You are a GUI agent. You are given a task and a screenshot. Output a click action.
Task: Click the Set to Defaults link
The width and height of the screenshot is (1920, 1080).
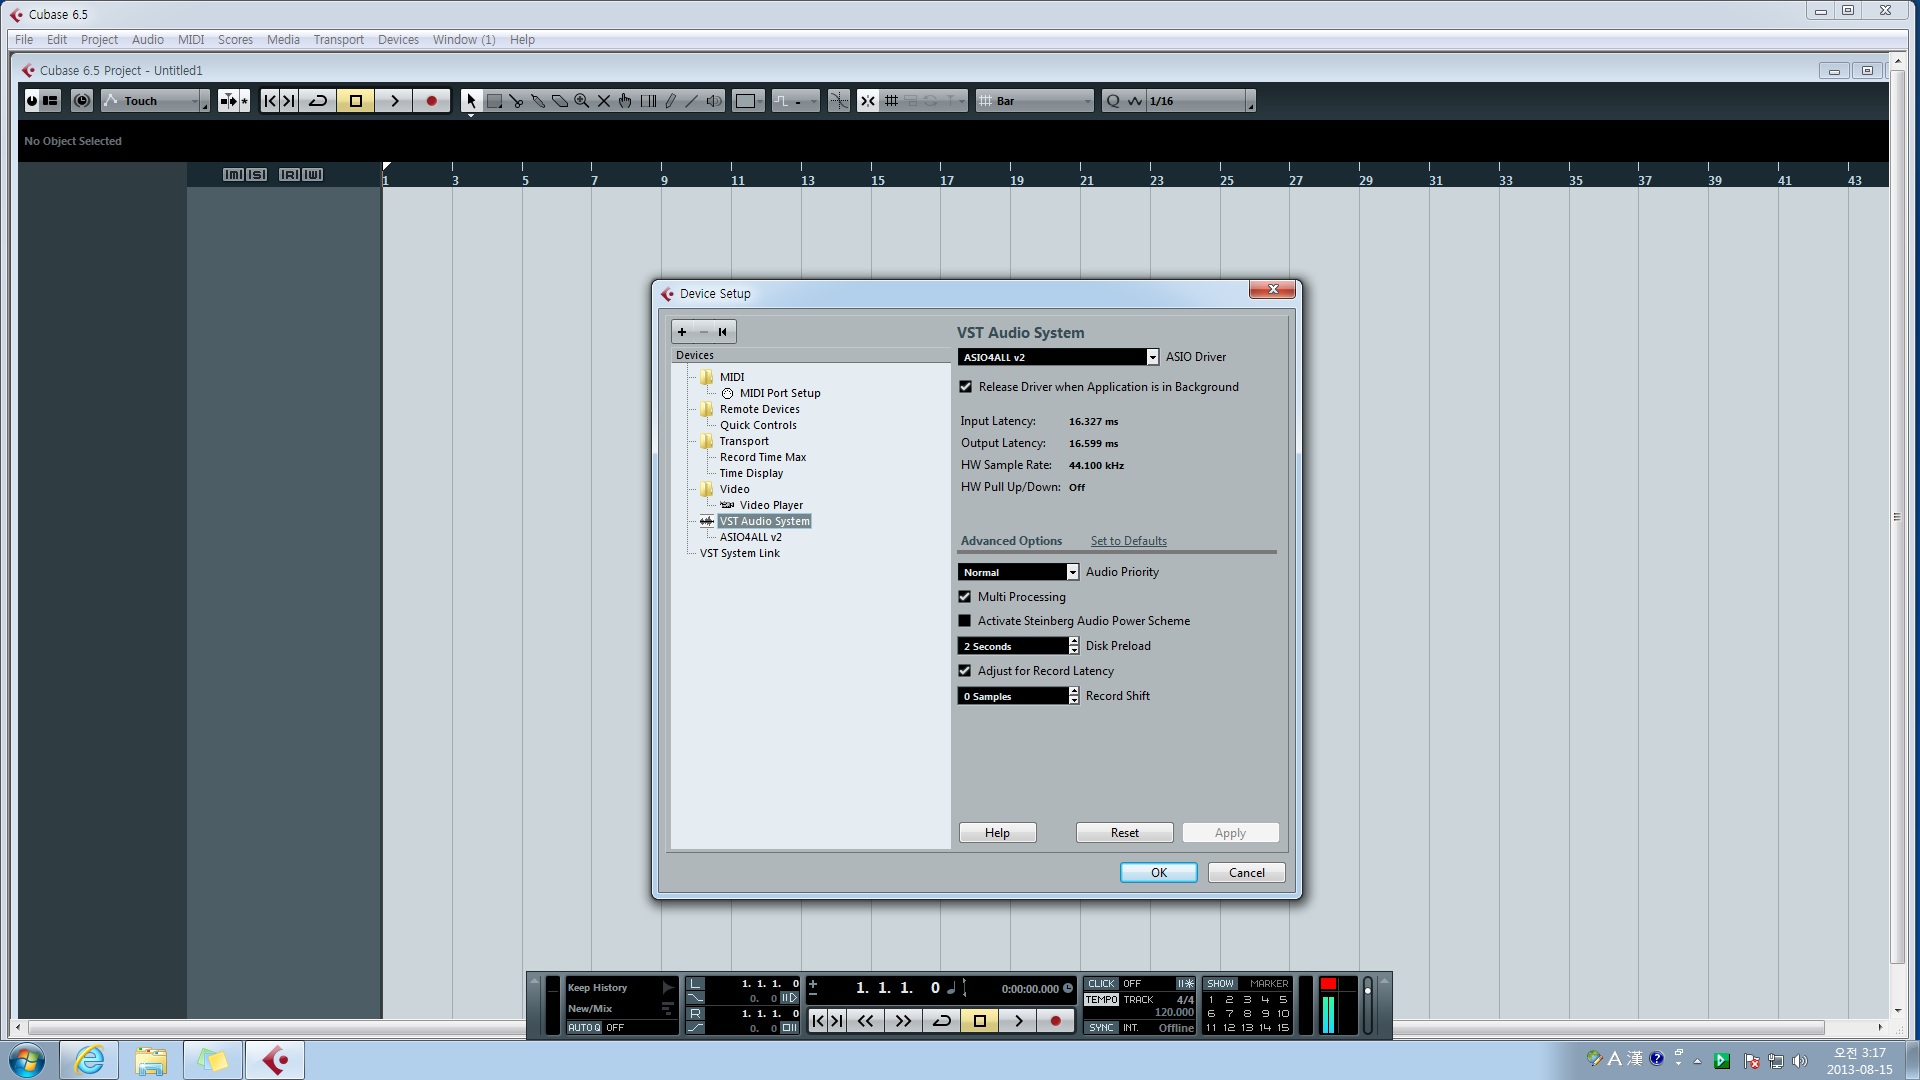(1128, 541)
